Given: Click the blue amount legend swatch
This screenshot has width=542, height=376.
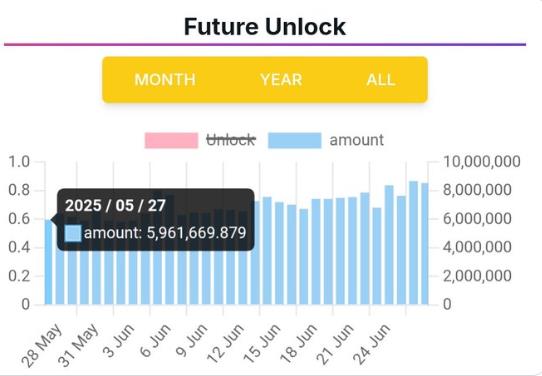Looking at the screenshot, I should tap(295, 140).
